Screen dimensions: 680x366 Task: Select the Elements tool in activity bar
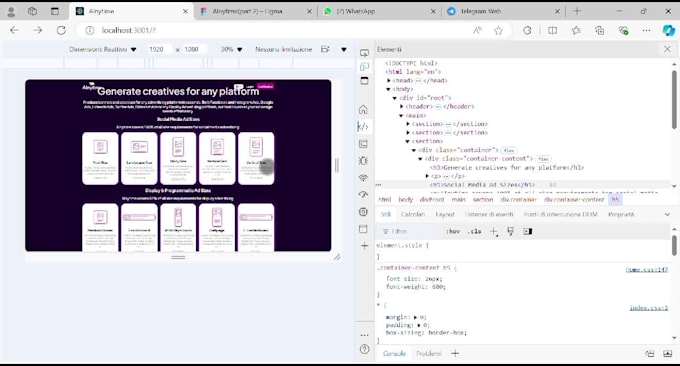[x=363, y=127]
